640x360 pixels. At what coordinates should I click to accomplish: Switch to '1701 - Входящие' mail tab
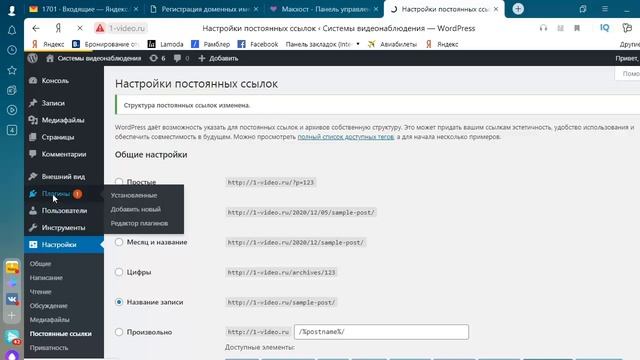(x=84, y=9)
